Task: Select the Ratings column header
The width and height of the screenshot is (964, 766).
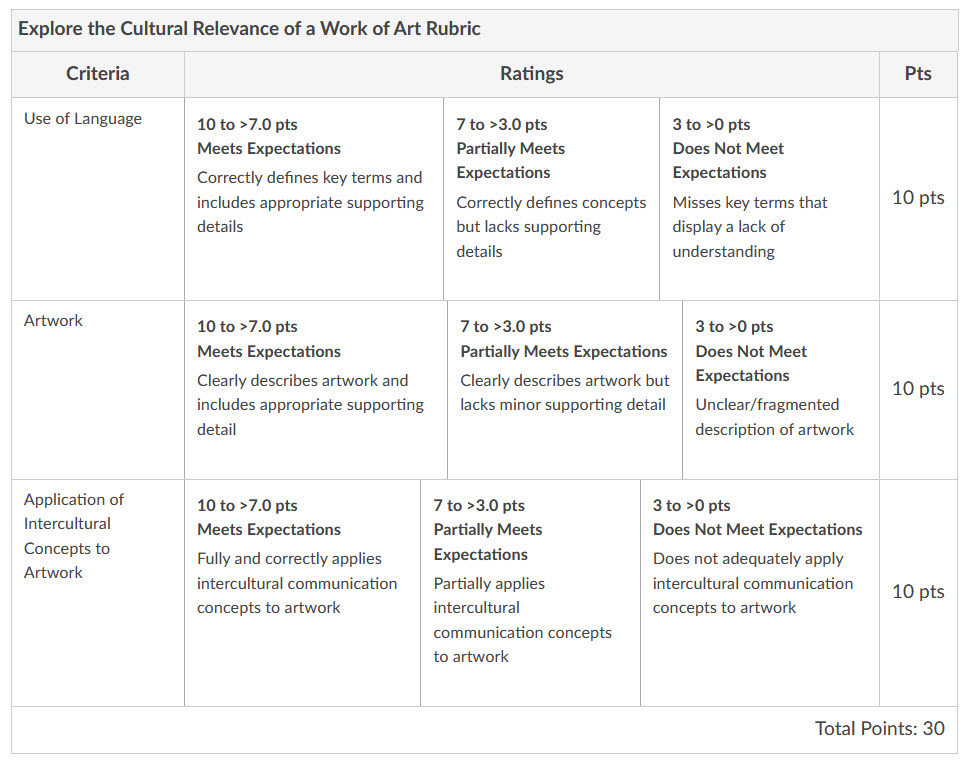Action: click(531, 74)
